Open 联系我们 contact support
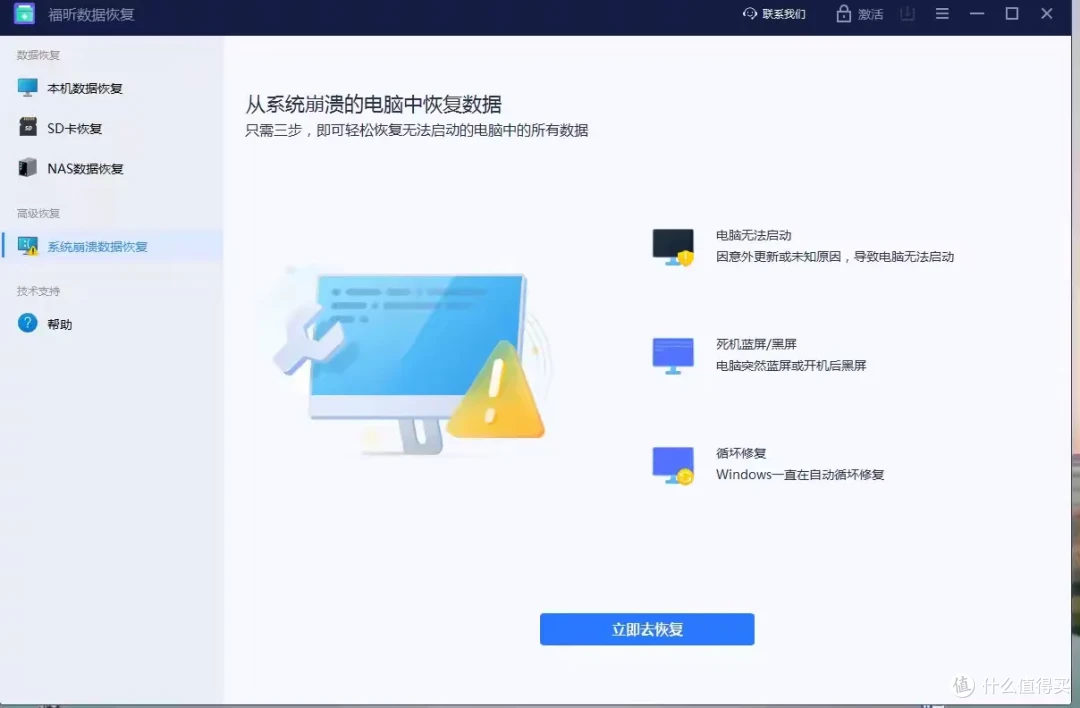 pos(774,14)
